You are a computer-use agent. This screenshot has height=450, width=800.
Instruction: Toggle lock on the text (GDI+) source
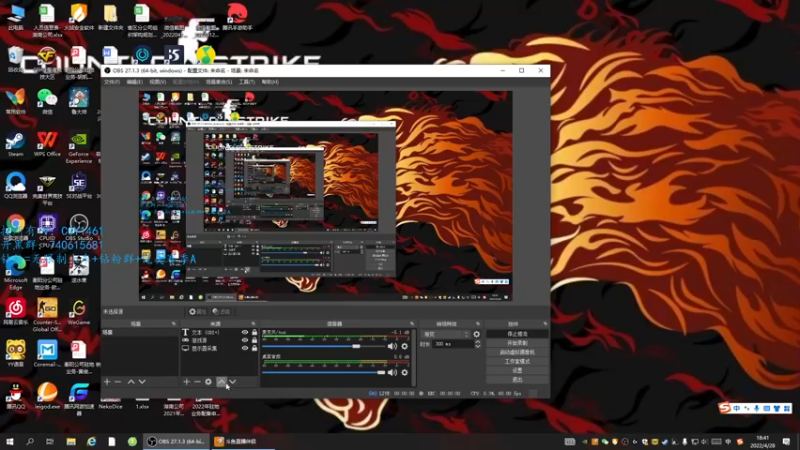tap(254, 332)
